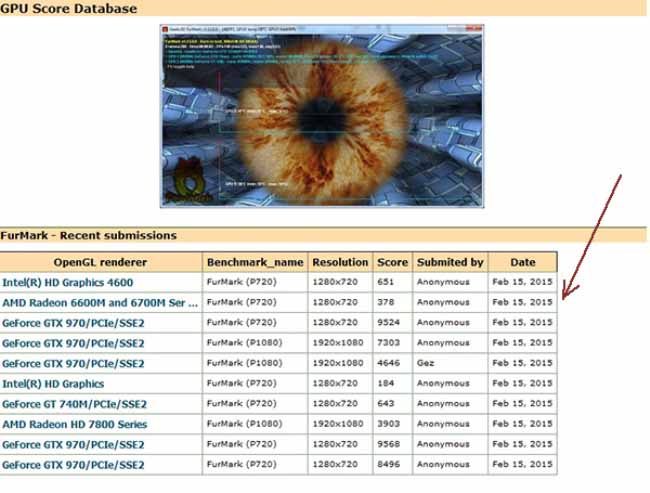The width and height of the screenshot is (650, 493).
Task: Click the FurMark eye screenshot thumbnail
Action: (318, 116)
